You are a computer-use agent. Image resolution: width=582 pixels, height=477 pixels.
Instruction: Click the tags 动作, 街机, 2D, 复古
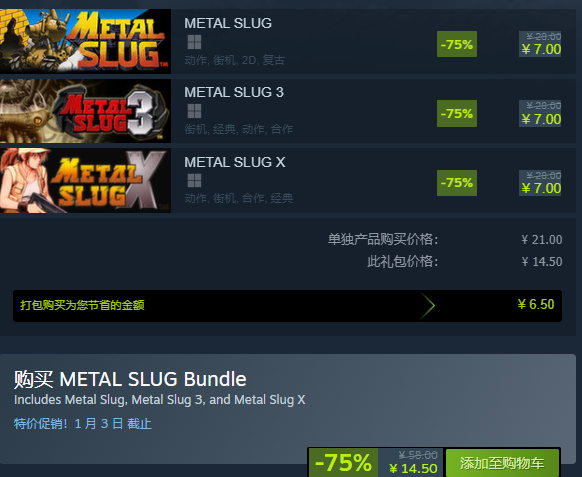pos(235,60)
